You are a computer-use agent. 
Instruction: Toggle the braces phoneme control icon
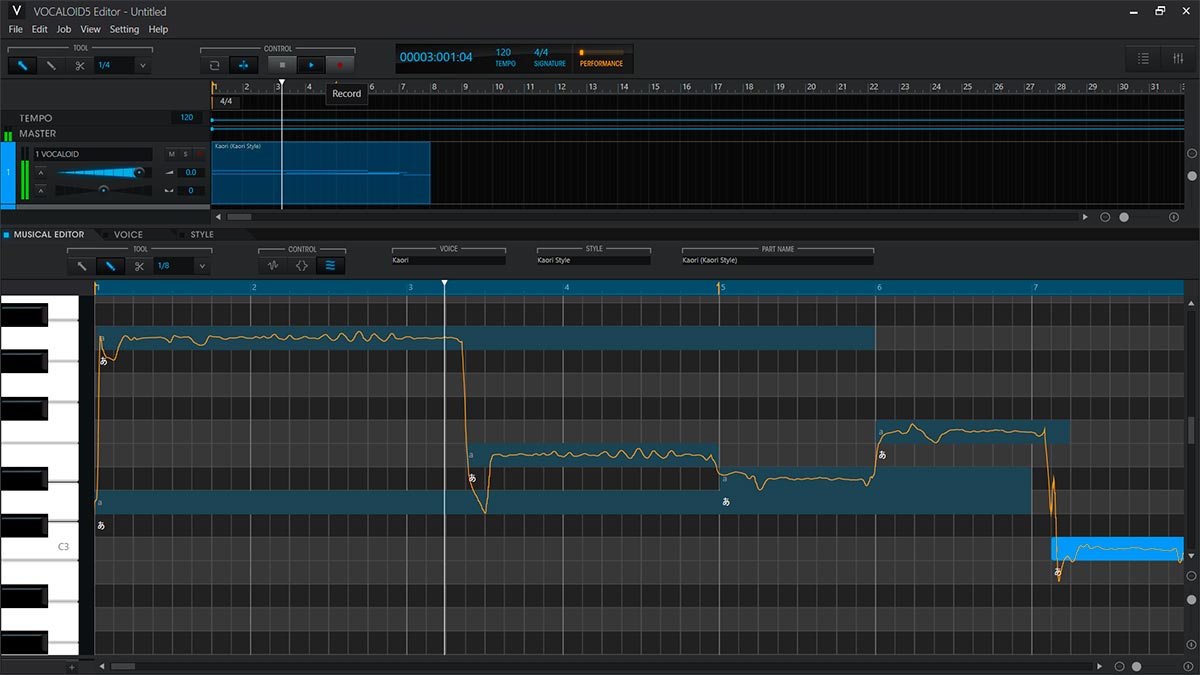[x=302, y=265]
